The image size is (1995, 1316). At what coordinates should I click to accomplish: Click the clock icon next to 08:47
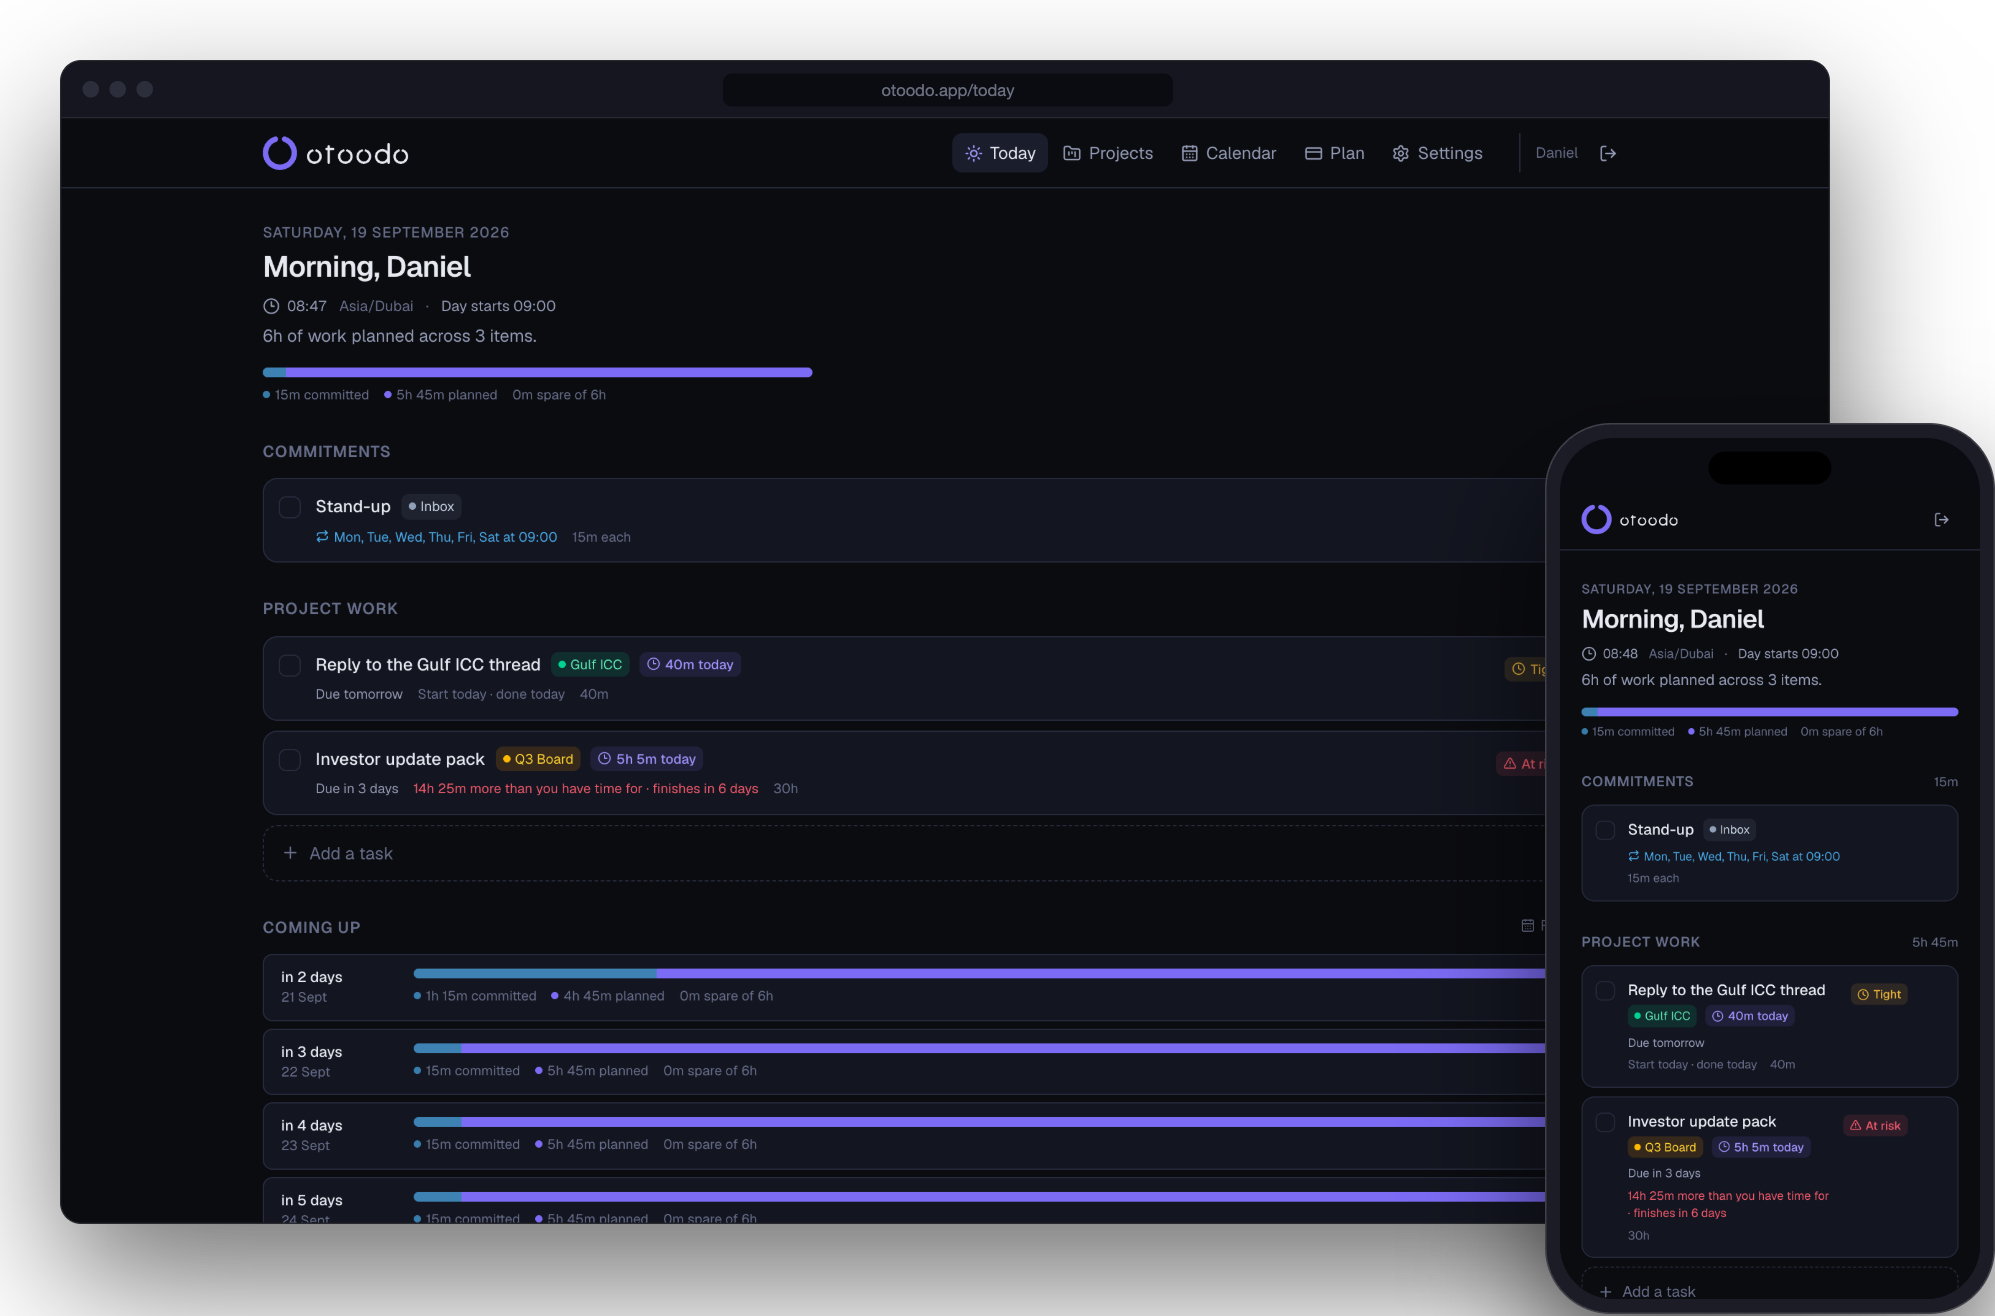pyautogui.click(x=271, y=306)
